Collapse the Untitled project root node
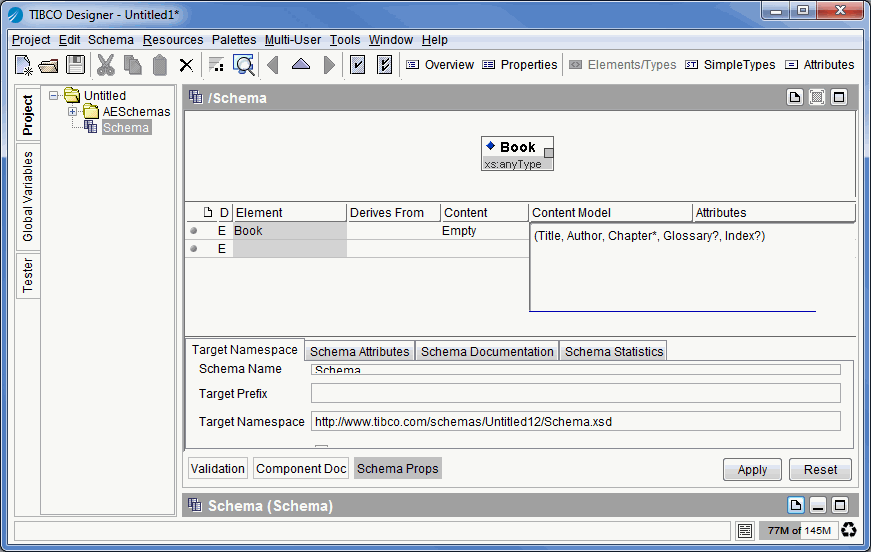The height and width of the screenshot is (552, 871). (x=55, y=96)
